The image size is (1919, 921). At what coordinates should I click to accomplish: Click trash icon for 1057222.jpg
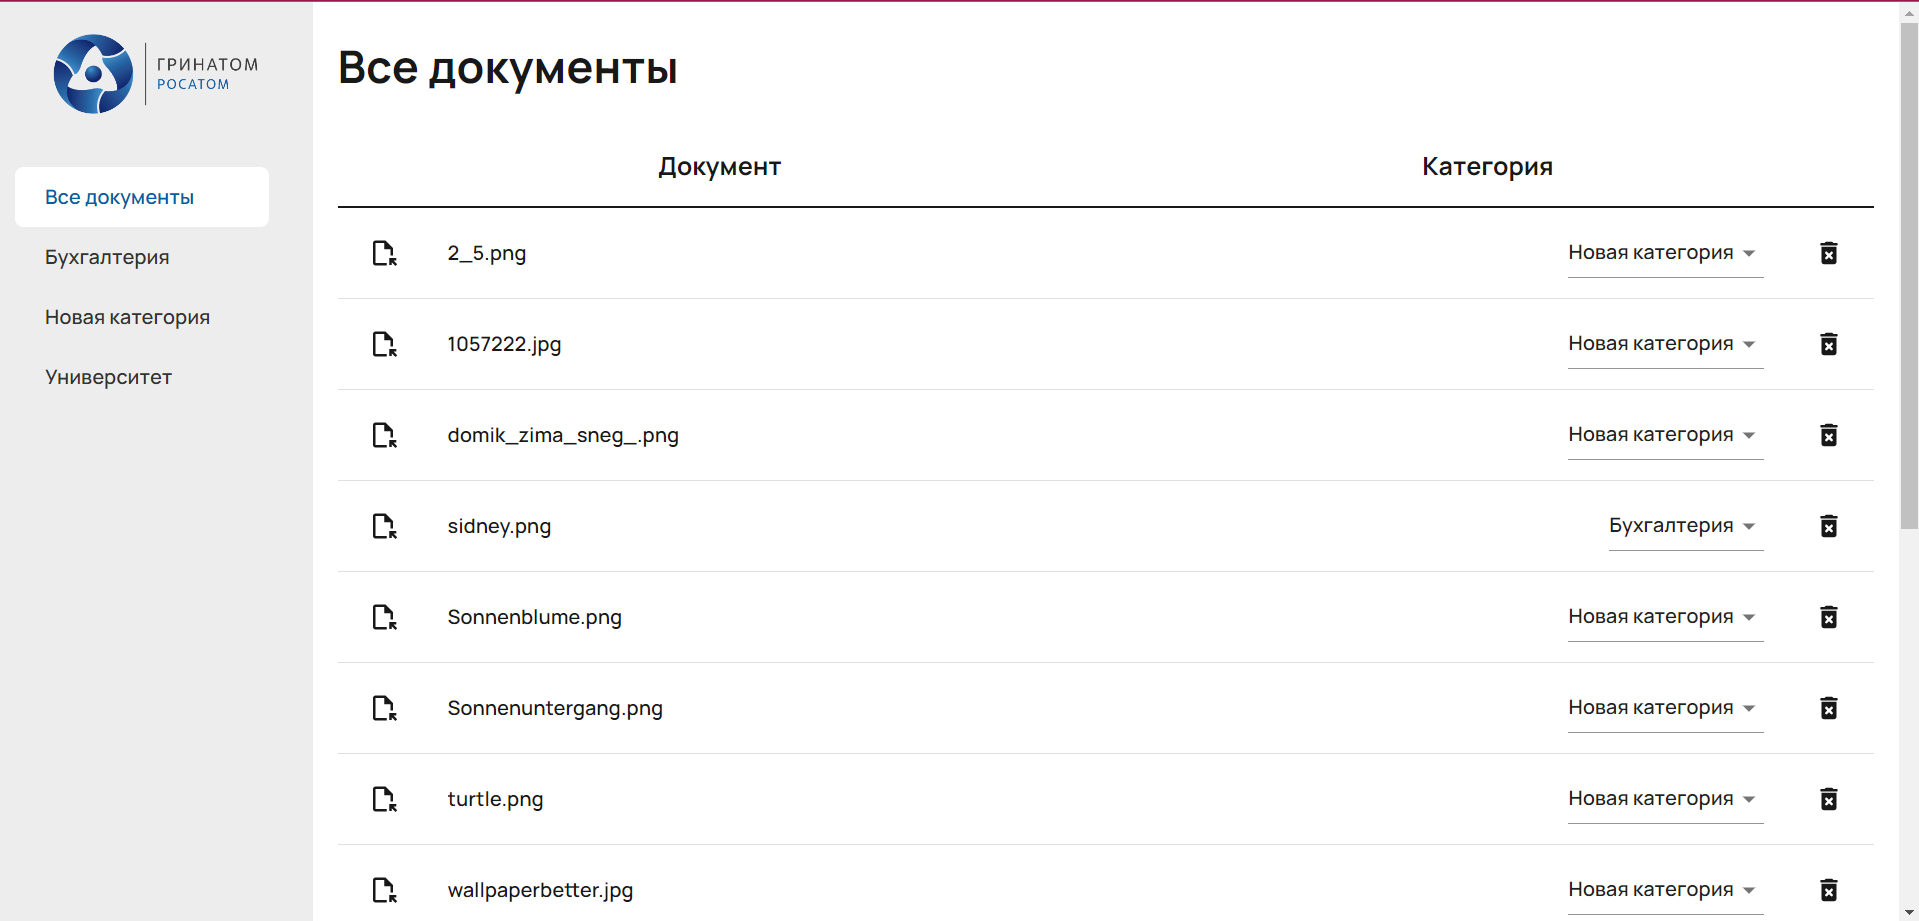[x=1828, y=344]
